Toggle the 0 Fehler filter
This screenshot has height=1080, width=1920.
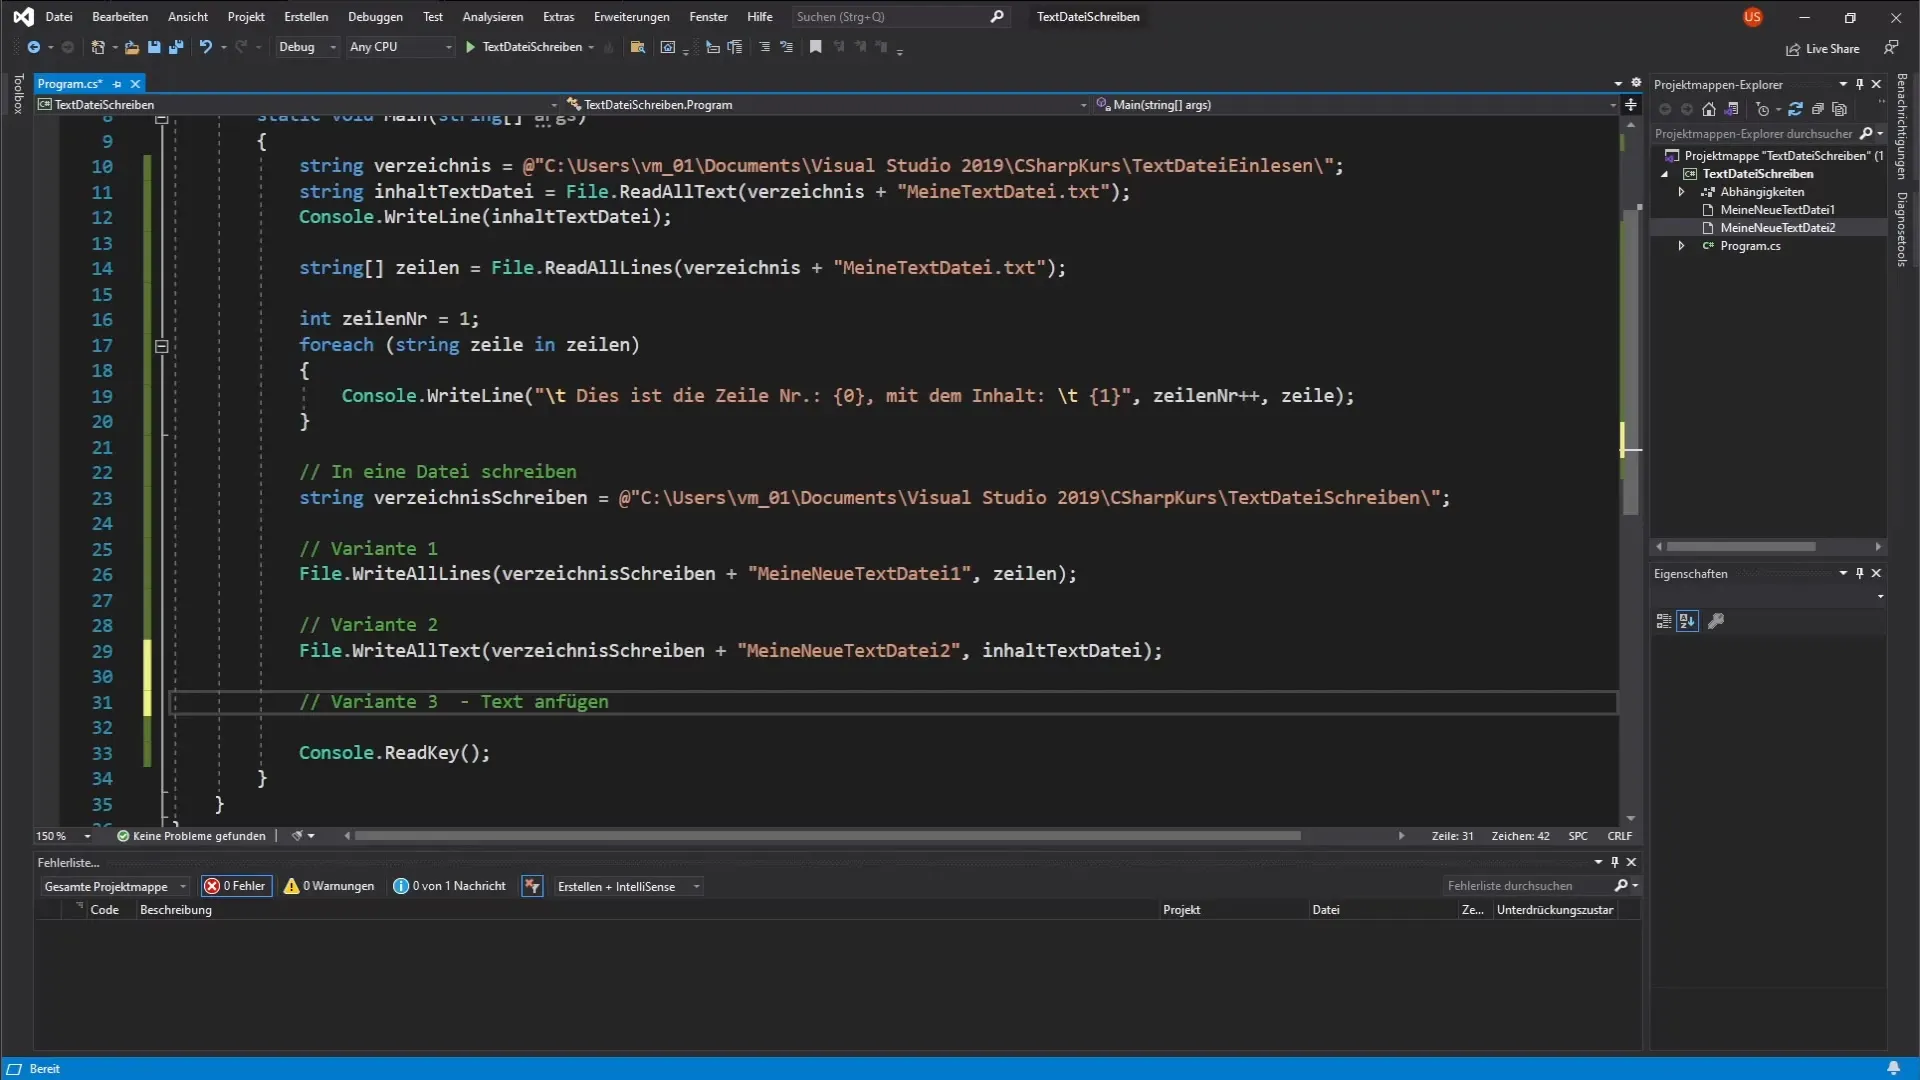[x=236, y=886]
